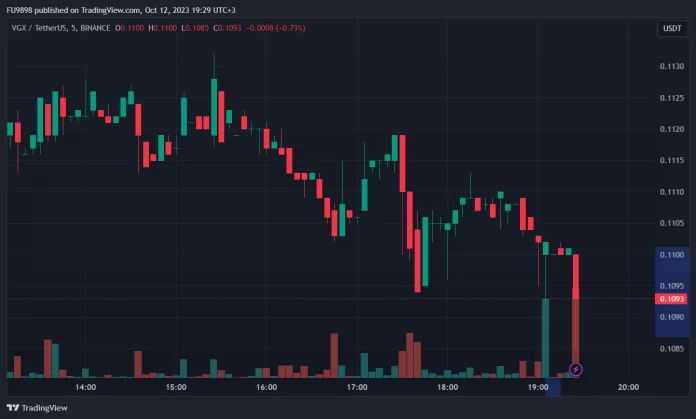Image resolution: width=696 pixels, height=419 pixels.
Task: Click the 0.1115 price scale label
Action: pos(672,161)
